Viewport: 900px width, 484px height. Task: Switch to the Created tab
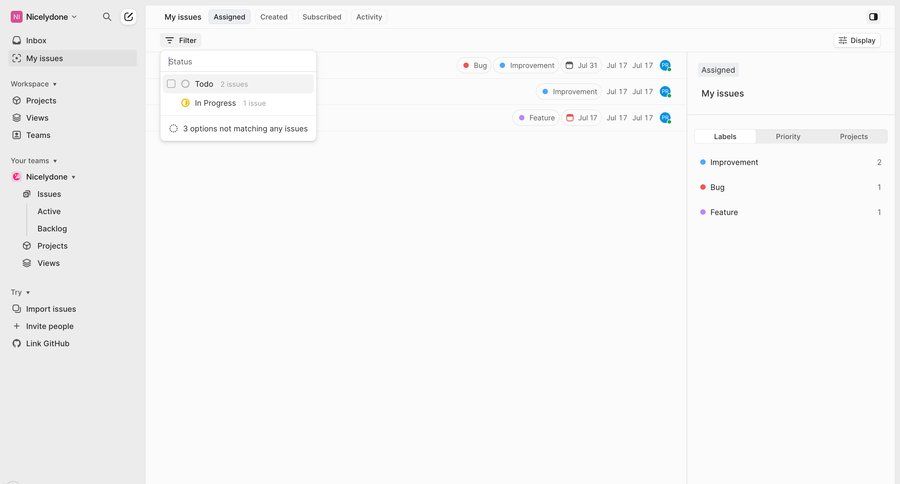coord(274,17)
